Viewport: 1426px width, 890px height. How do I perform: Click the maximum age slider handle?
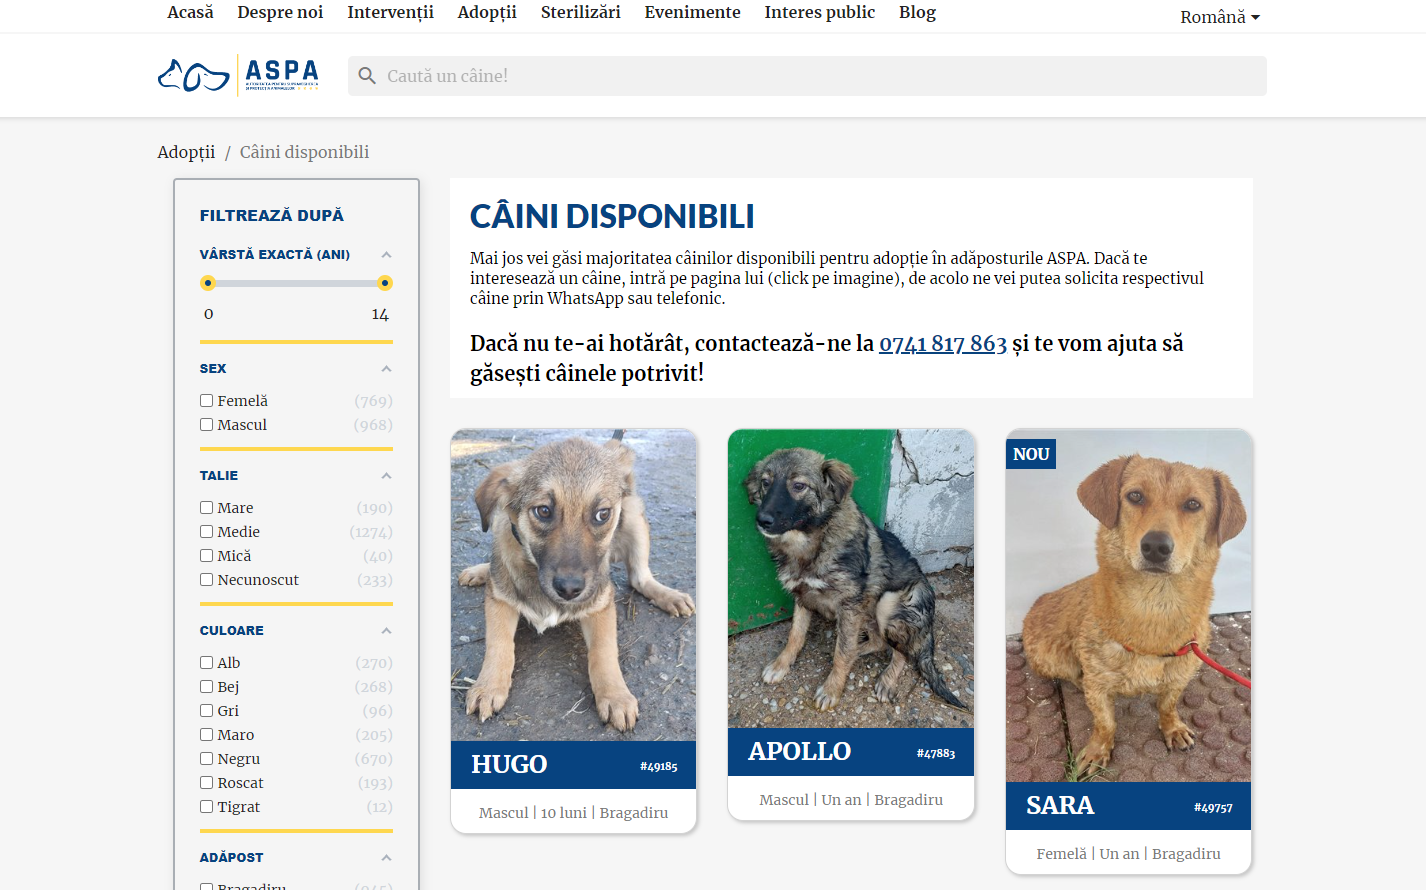[x=385, y=283]
